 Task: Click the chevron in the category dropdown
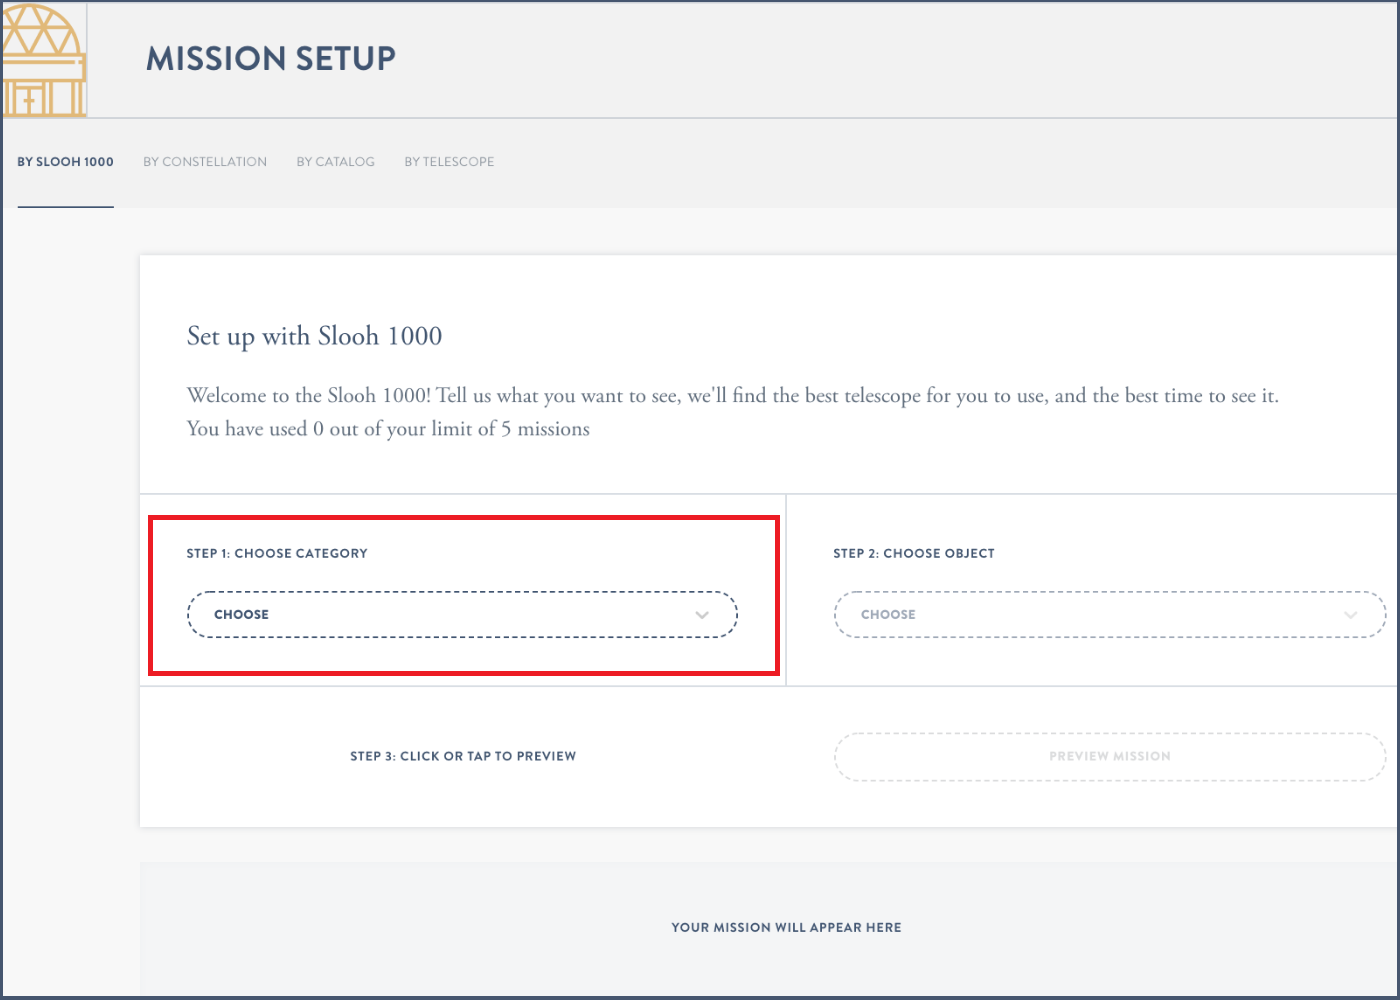[x=702, y=615]
